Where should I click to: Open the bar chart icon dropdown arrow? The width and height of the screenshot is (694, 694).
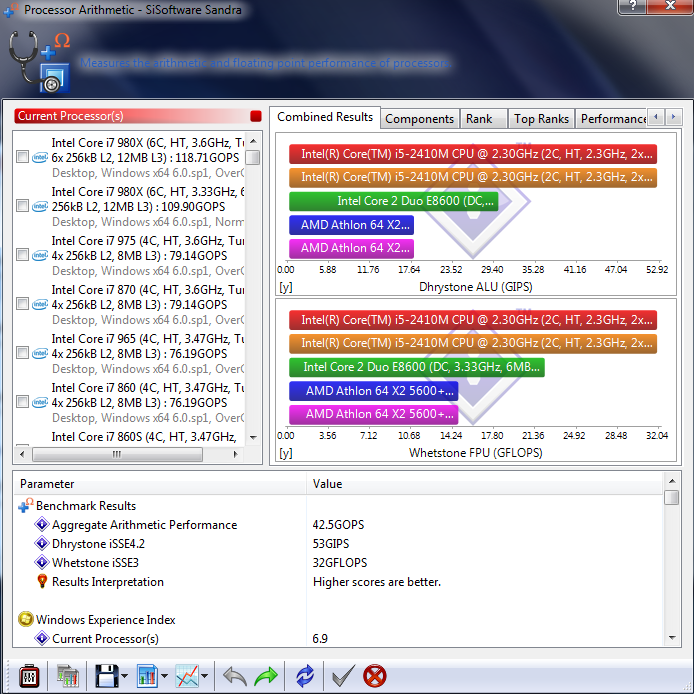164,676
